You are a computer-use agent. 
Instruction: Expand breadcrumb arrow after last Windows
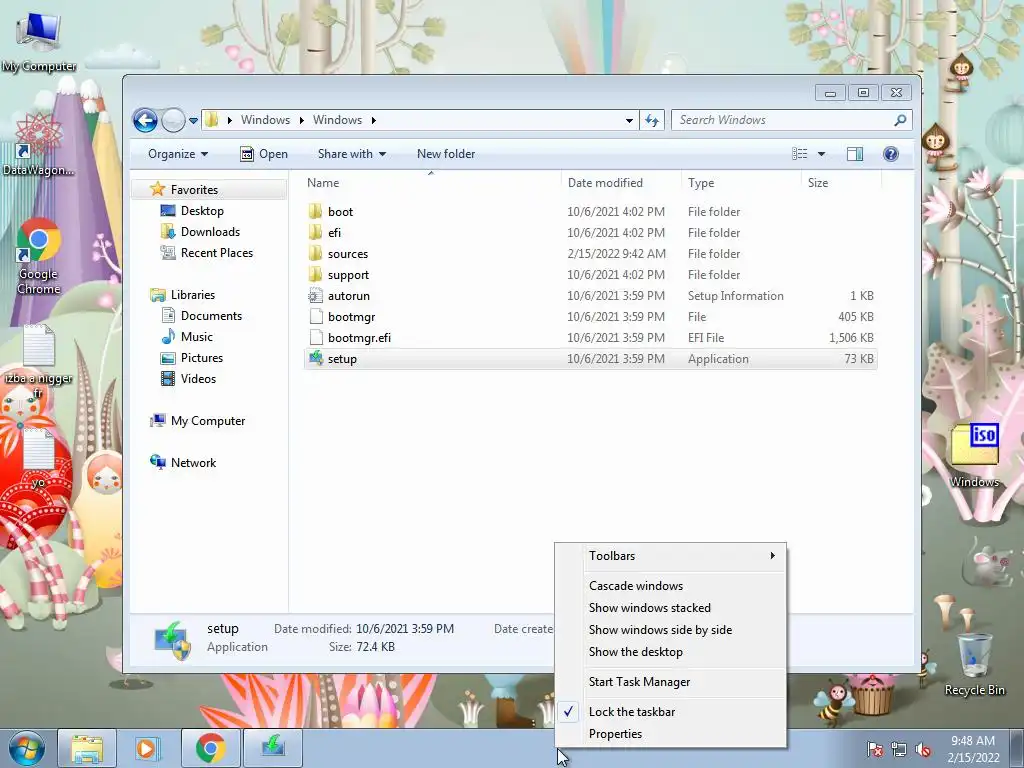374,120
